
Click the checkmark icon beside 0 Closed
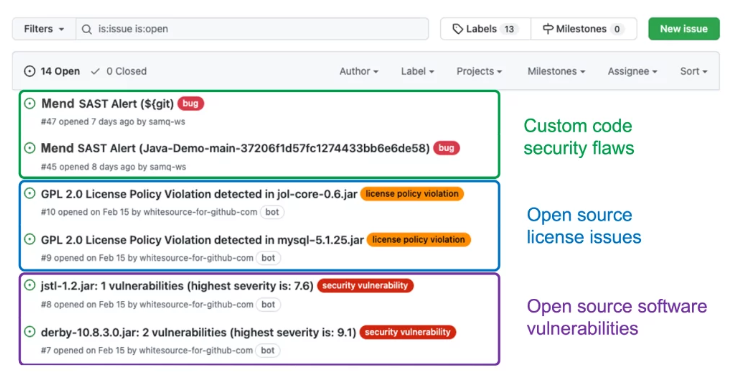point(95,71)
